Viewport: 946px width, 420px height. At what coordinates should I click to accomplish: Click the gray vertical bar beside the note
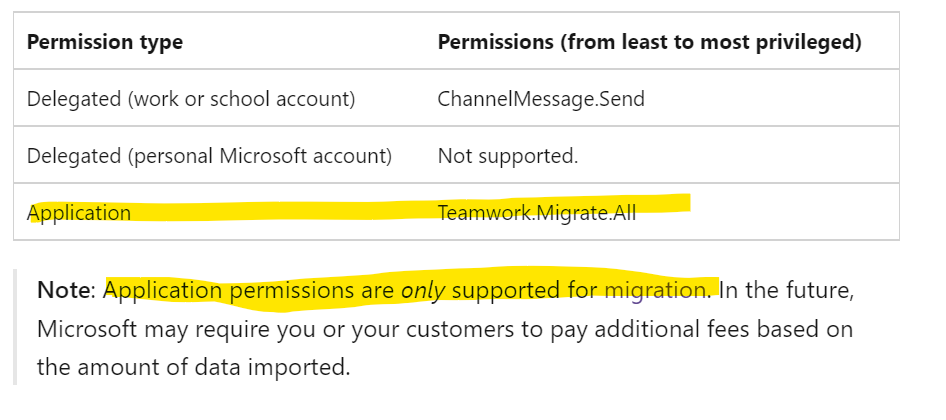coord(15,328)
